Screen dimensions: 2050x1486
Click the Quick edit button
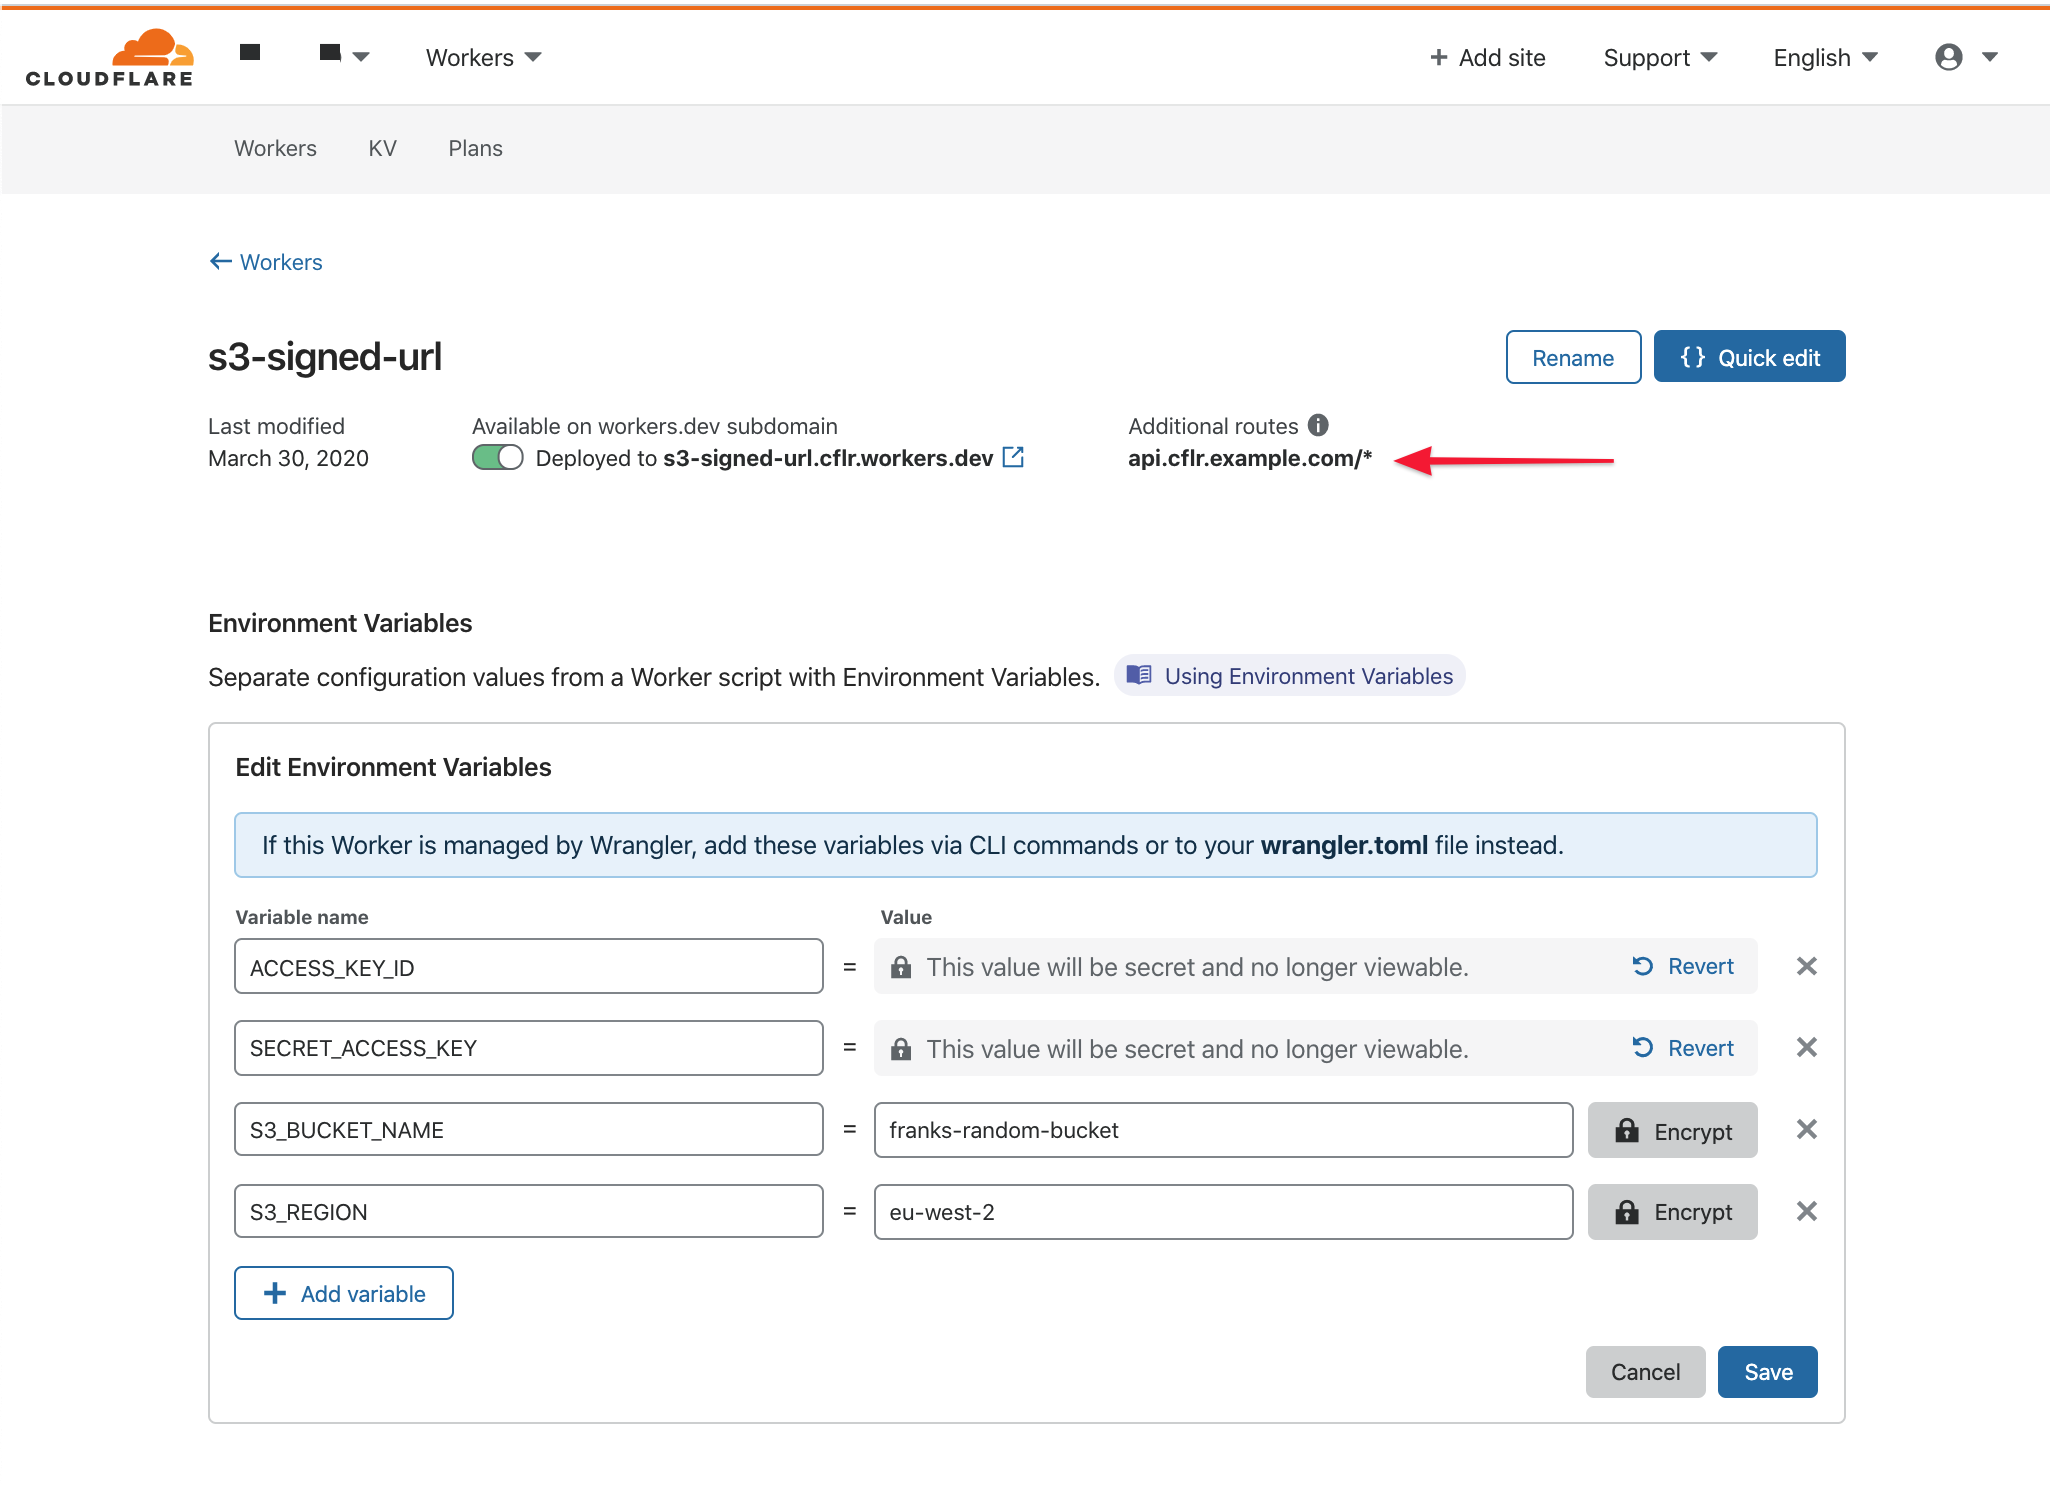coord(1749,357)
